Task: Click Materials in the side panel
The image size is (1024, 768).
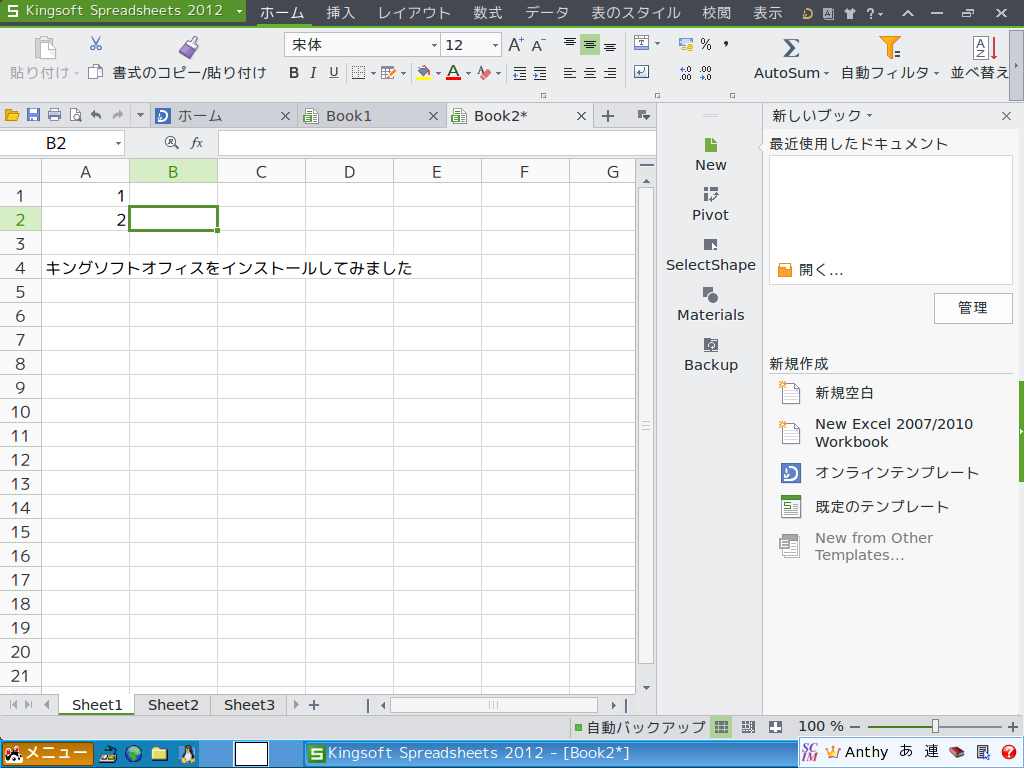Action: [711, 304]
